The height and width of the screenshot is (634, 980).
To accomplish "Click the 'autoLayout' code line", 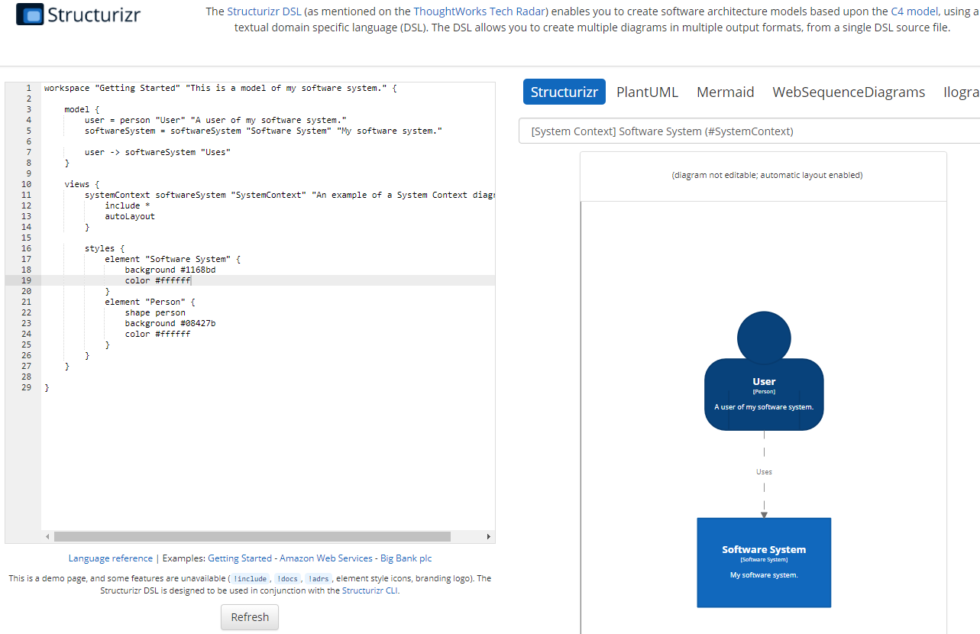I will tap(129, 216).
